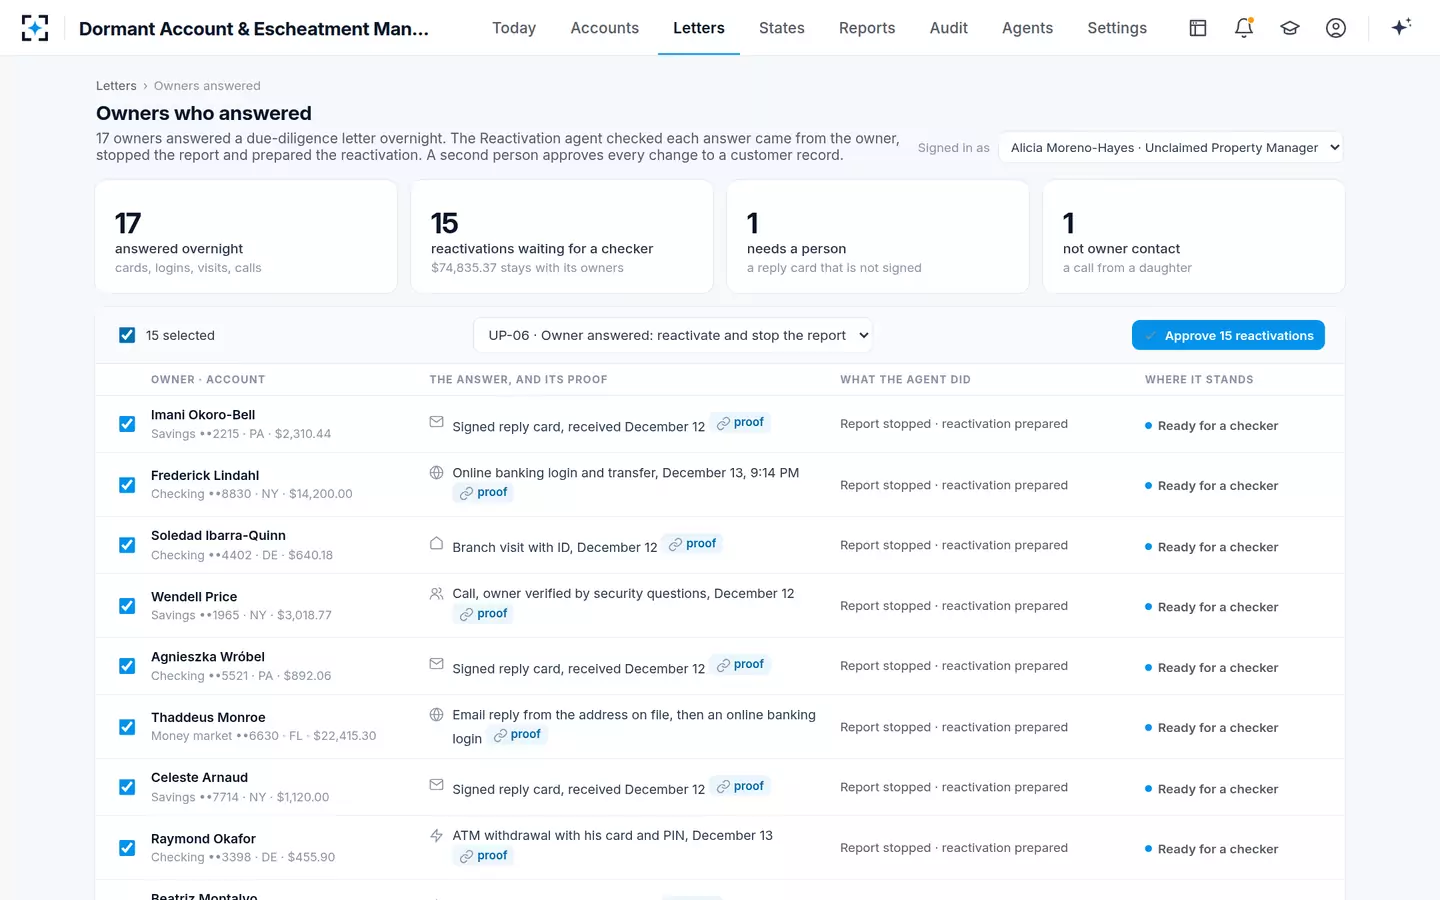Click globe icon in Thaddeus Monroe row
Image resolution: width=1440 pixels, height=900 pixels.
(x=436, y=714)
